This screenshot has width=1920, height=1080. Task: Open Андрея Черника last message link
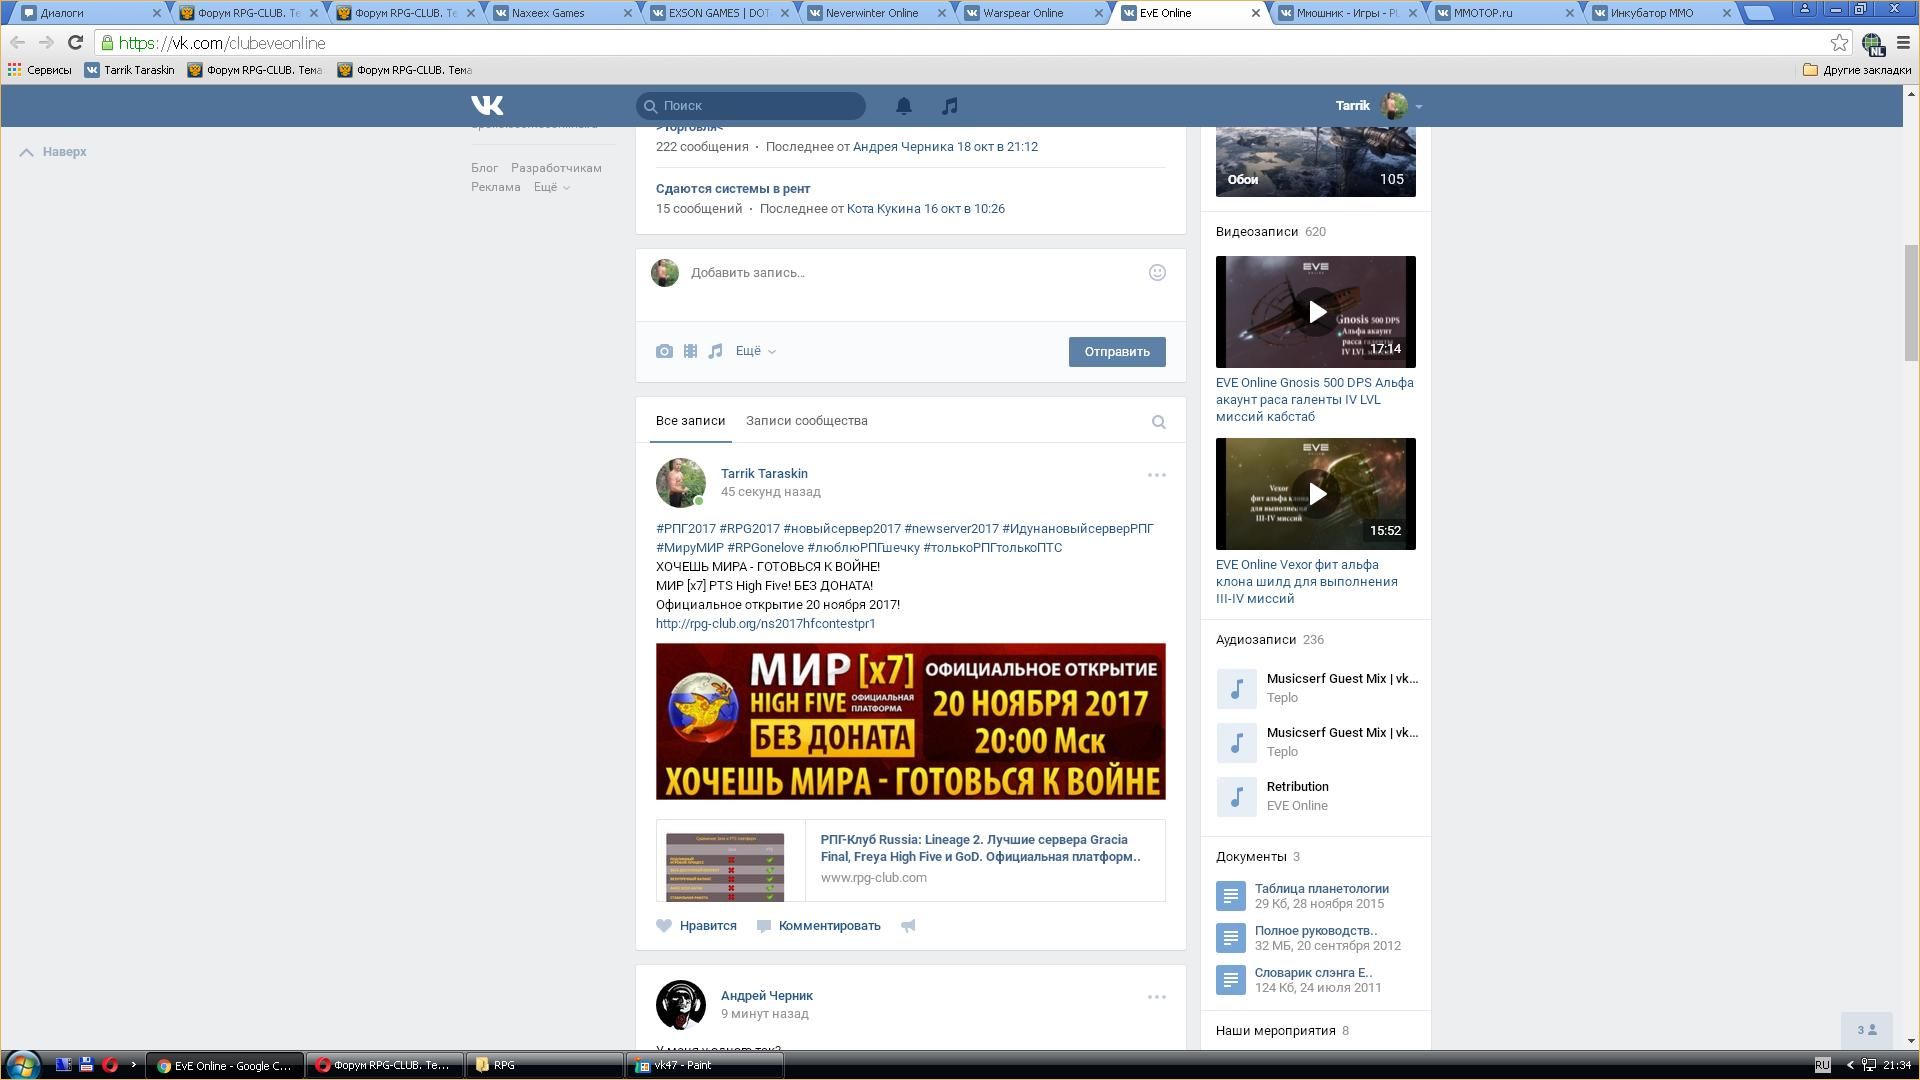point(944,147)
